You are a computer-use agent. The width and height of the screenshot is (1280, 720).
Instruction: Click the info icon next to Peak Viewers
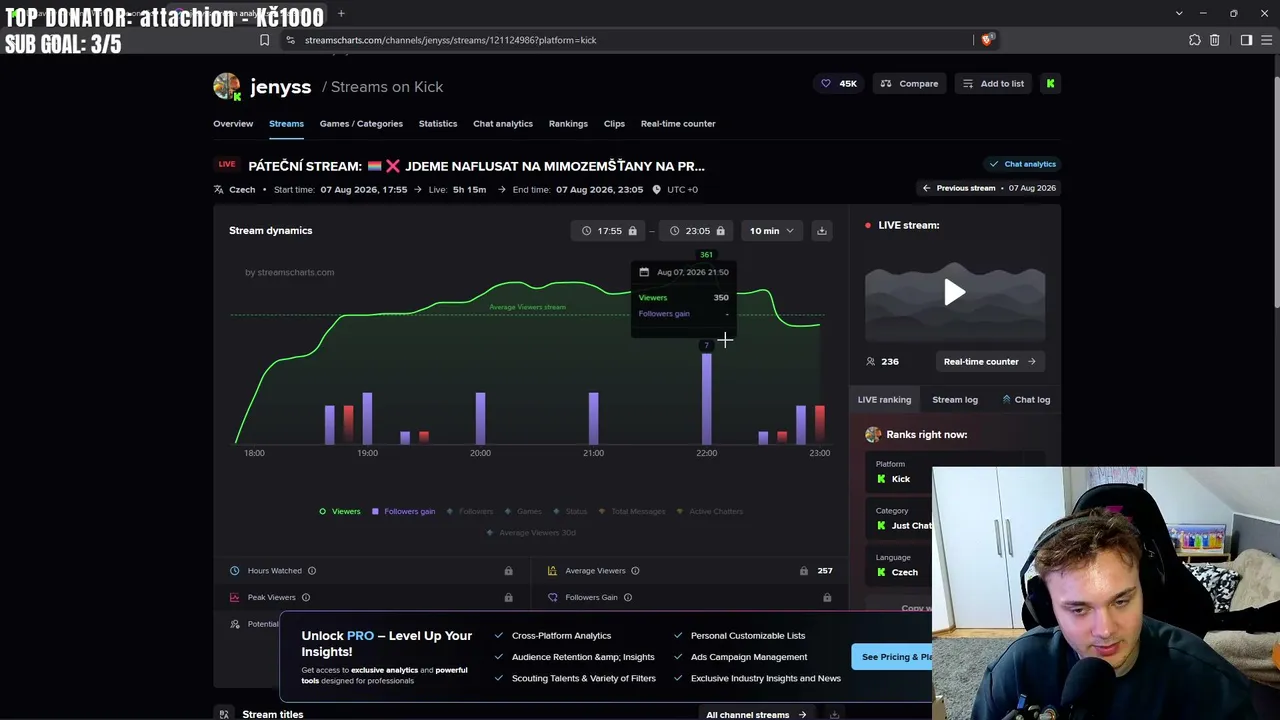pos(306,598)
